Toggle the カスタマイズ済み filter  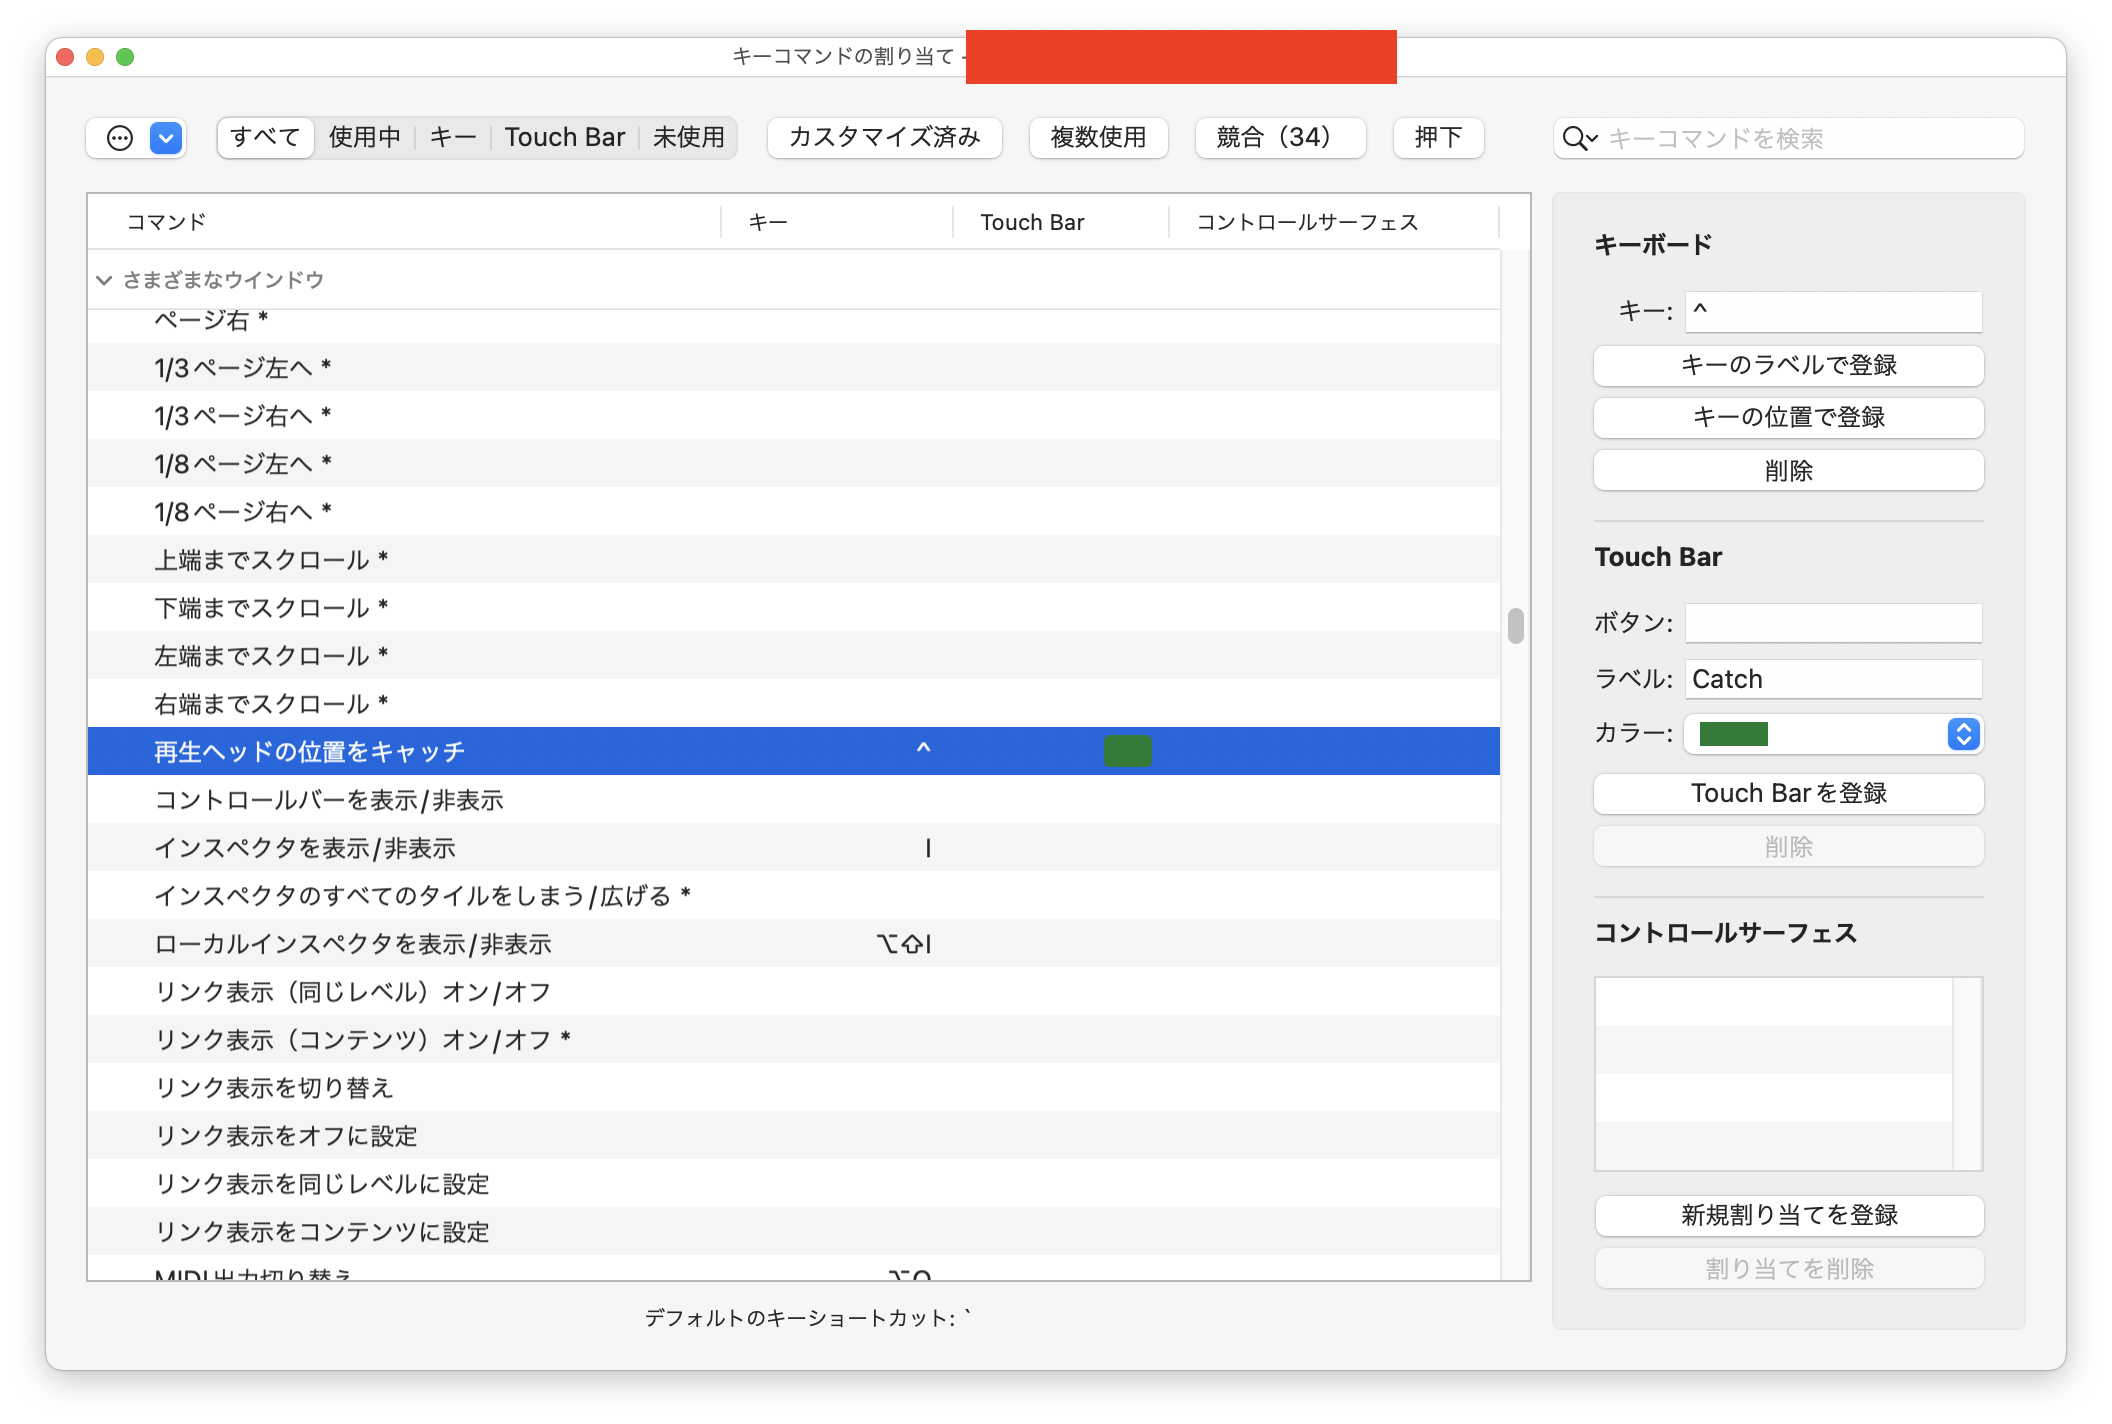pyautogui.click(x=884, y=137)
